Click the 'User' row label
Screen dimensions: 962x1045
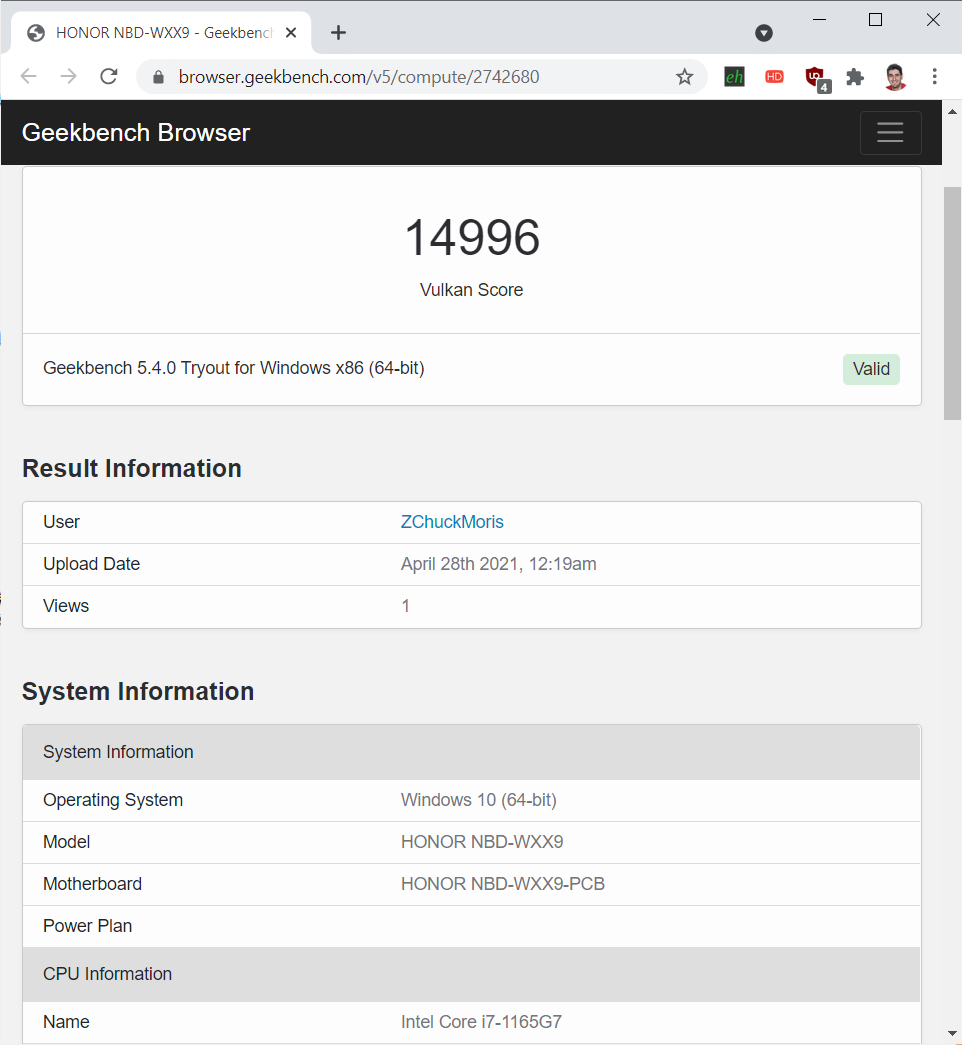coord(61,522)
